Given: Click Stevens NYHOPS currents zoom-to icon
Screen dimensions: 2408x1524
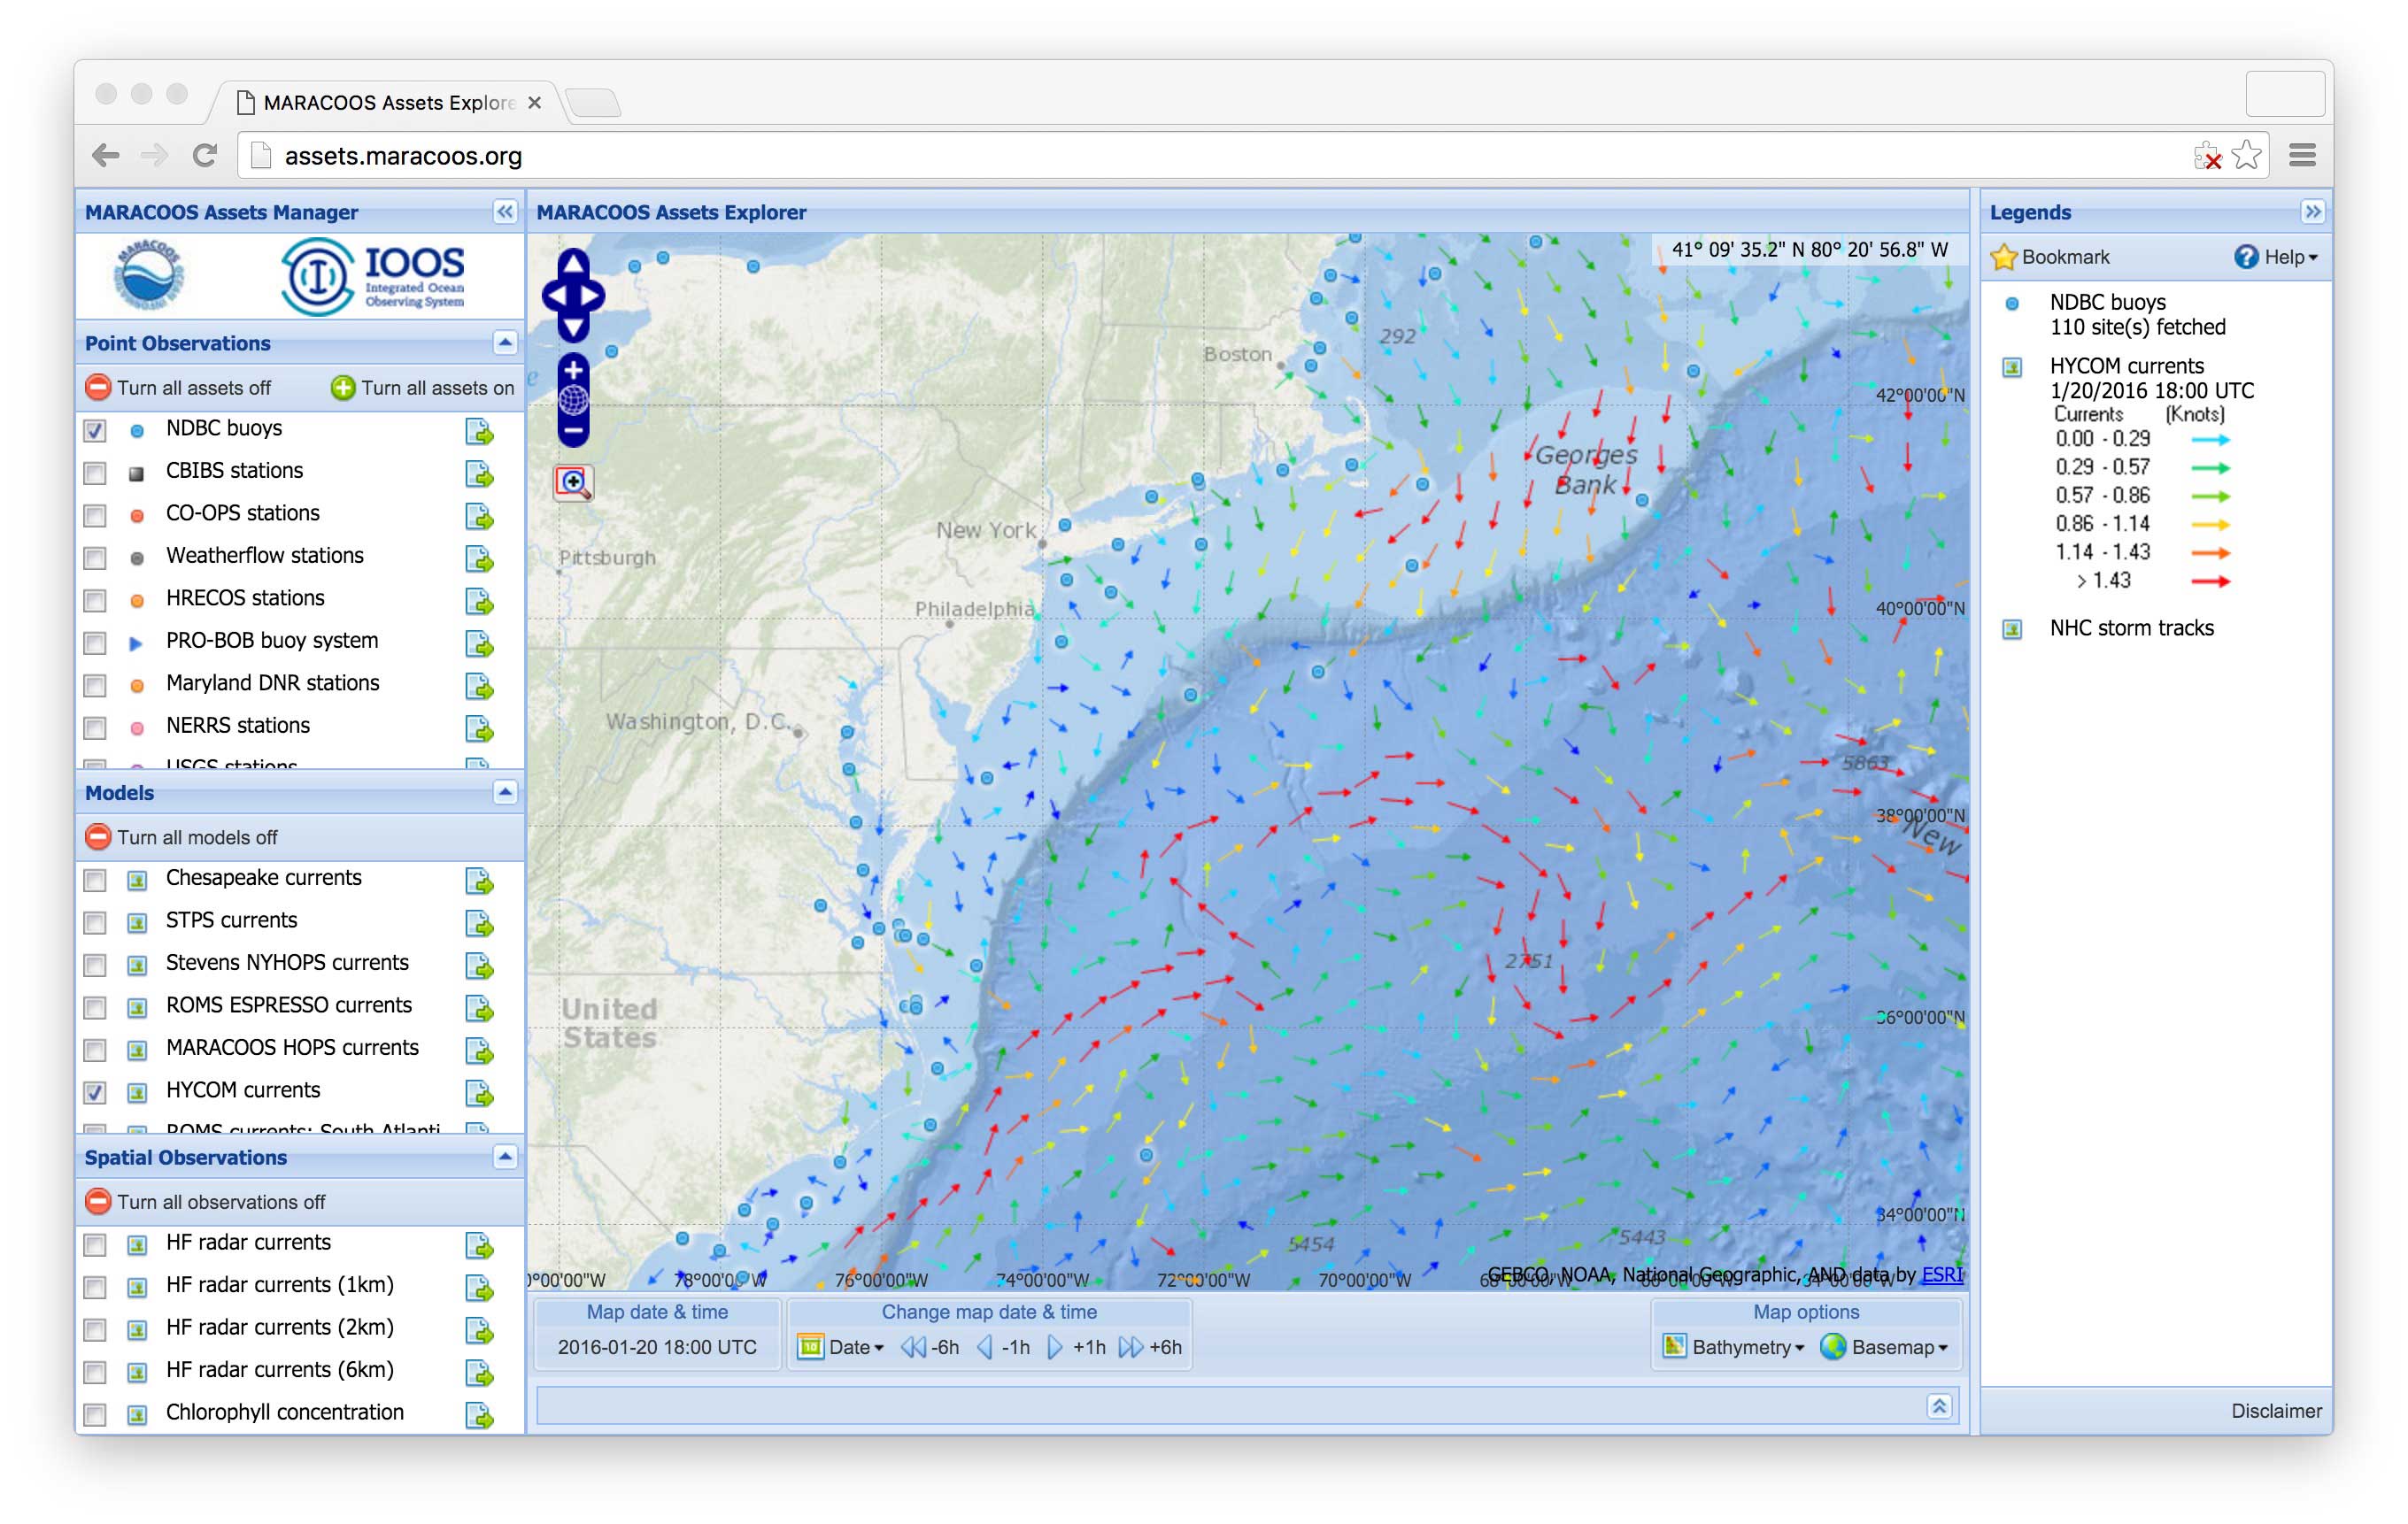Looking at the screenshot, I should click(x=479, y=966).
